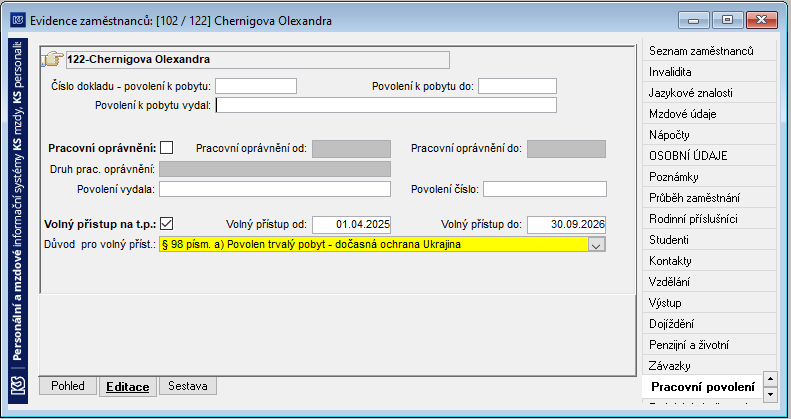Click the KS logo at sidebar bottom
Screen dimensions: 791x419
click(x=18, y=387)
